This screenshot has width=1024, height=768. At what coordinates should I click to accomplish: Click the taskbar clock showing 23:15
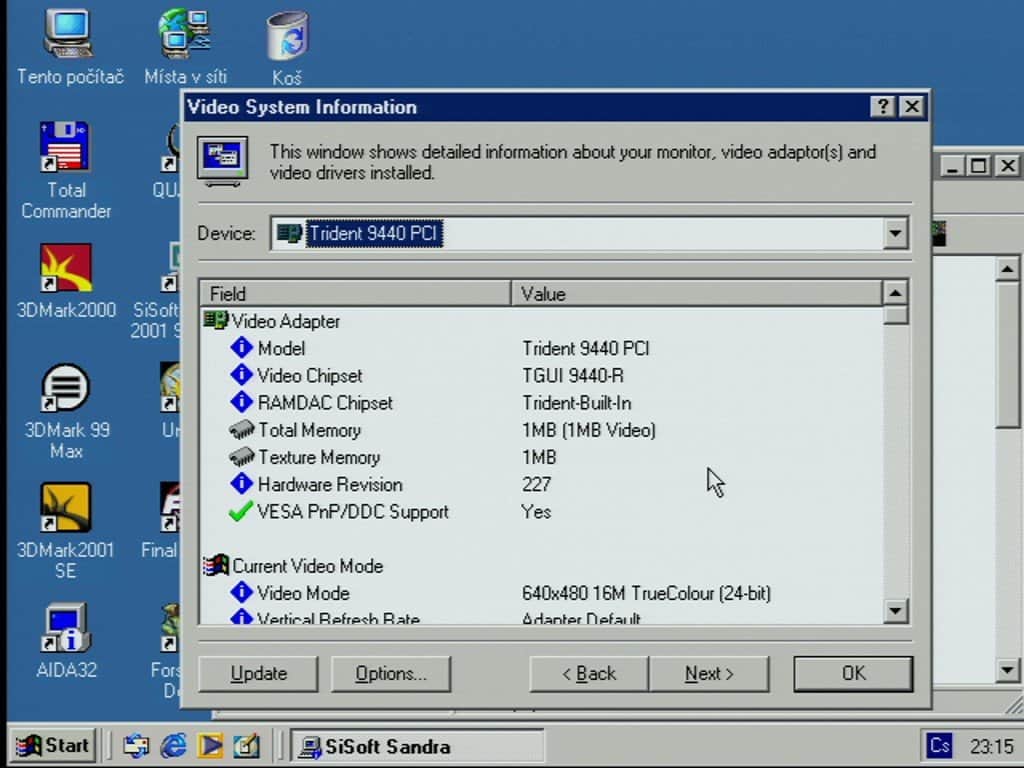point(991,746)
